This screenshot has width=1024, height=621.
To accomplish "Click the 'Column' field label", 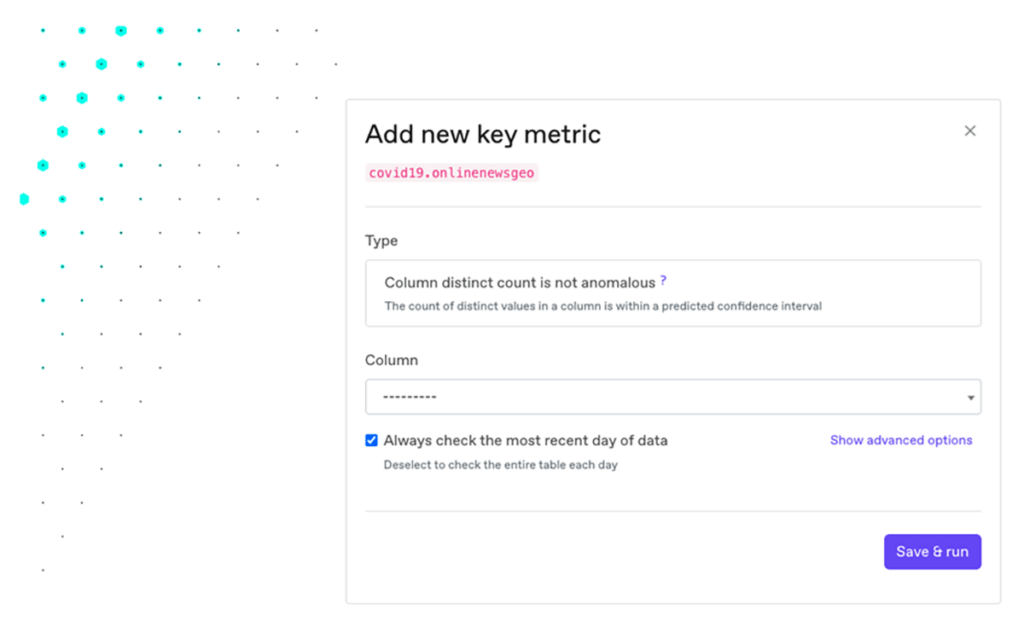I will (x=391, y=360).
